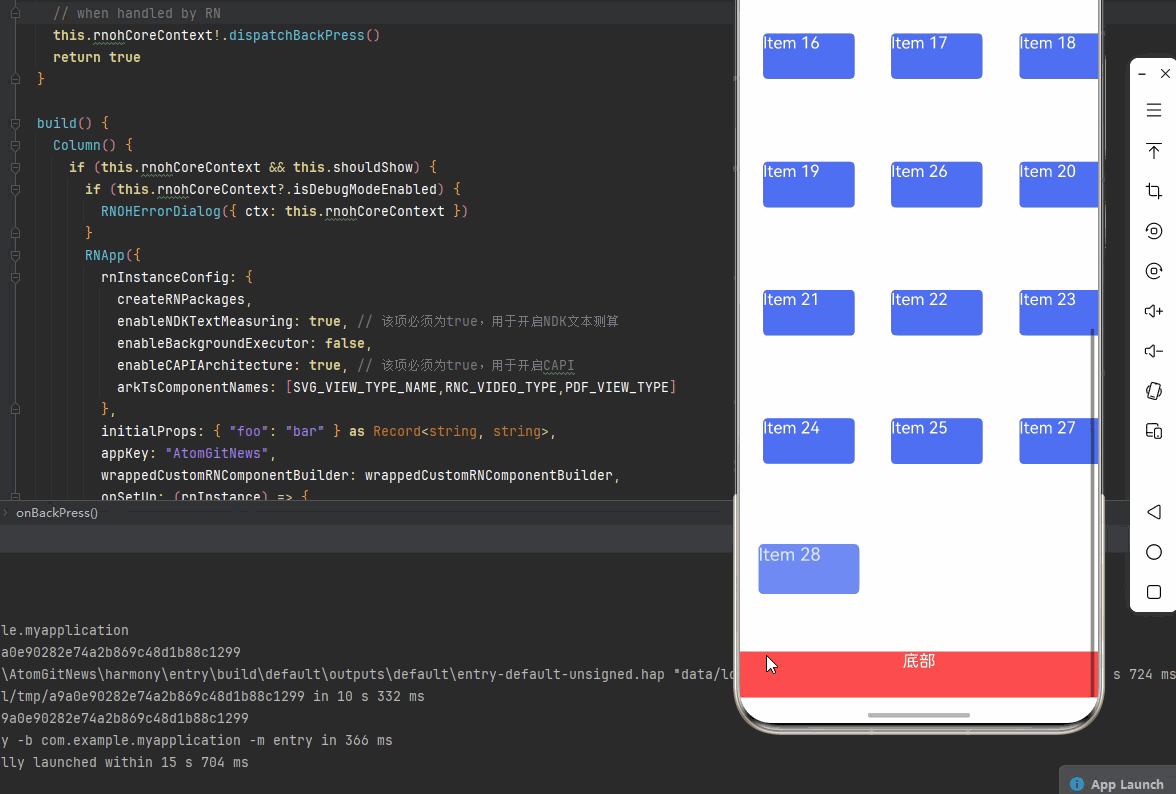
Task: Tap Item 23 in the emulator
Action: [1058, 313]
